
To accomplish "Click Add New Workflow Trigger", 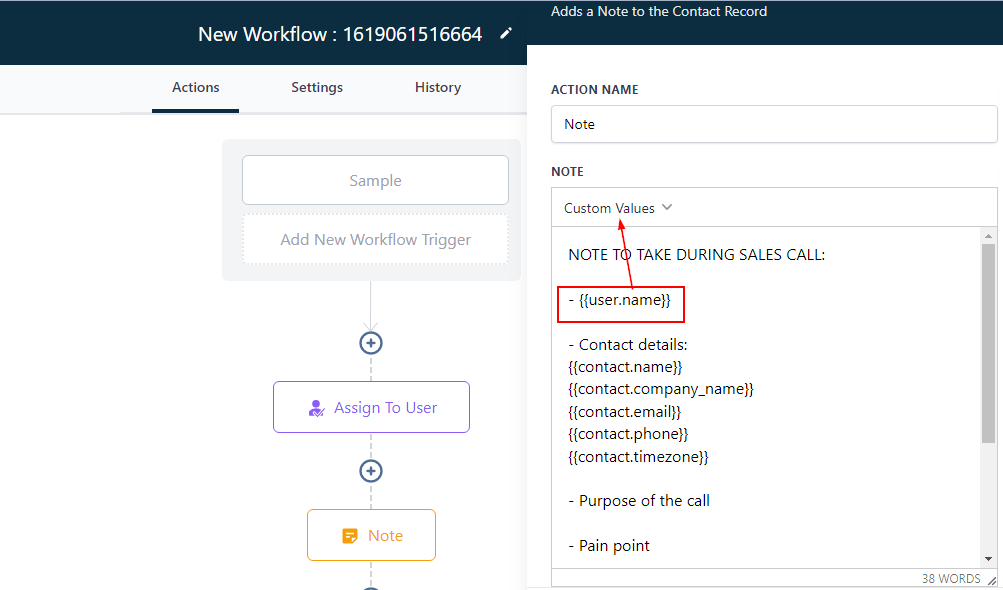I will (375, 240).
